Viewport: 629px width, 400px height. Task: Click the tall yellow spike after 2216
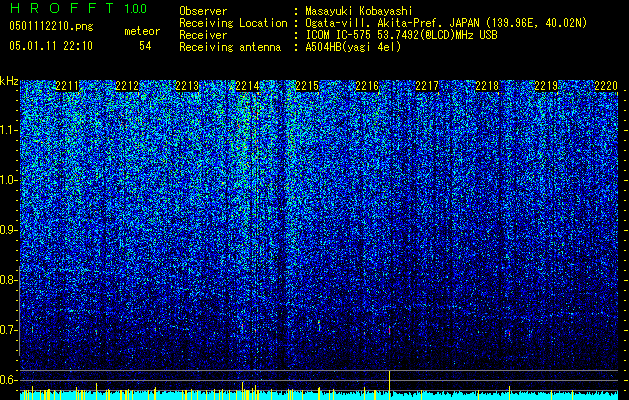(389, 385)
